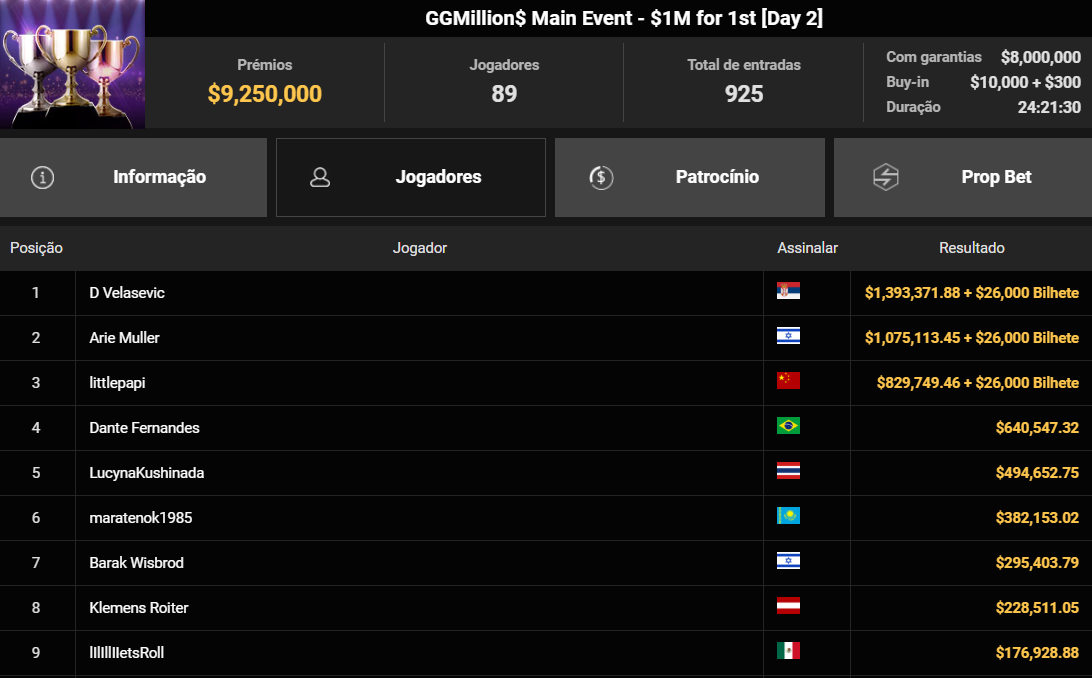Switch to the Patrocínio tab
The height and width of the screenshot is (678, 1092).
716,176
